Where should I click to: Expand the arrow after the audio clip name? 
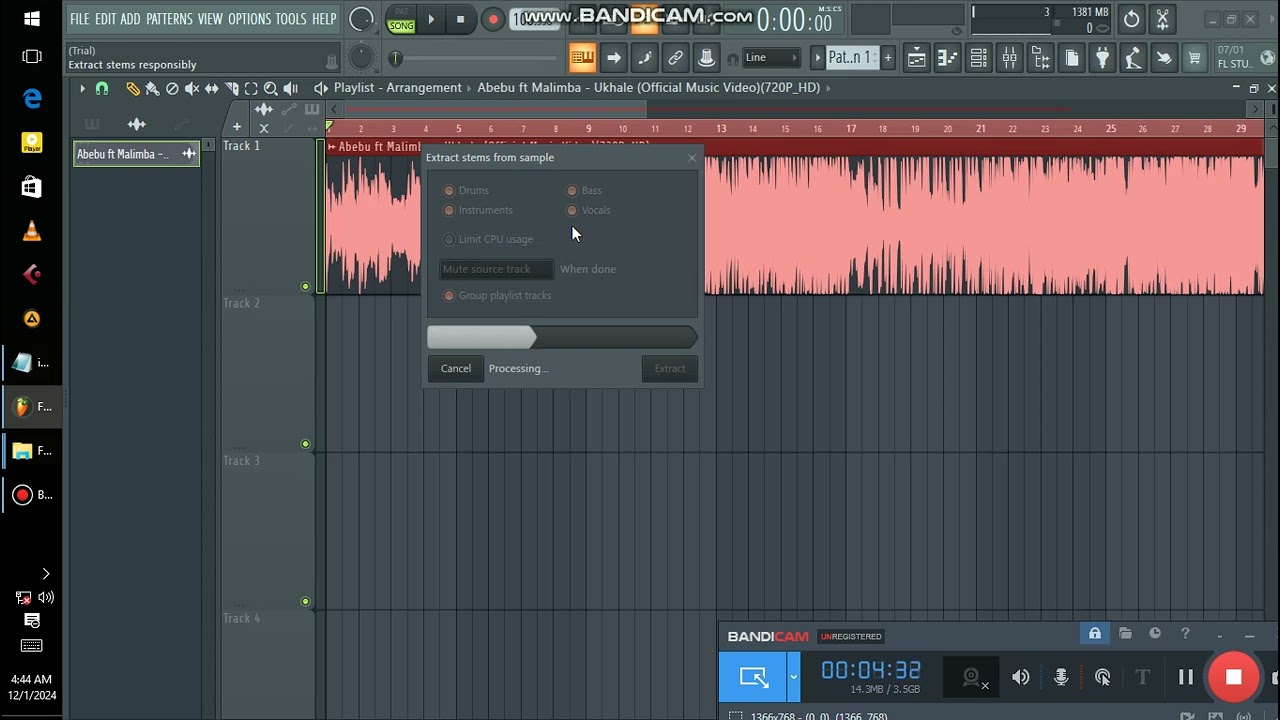click(x=828, y=88)
